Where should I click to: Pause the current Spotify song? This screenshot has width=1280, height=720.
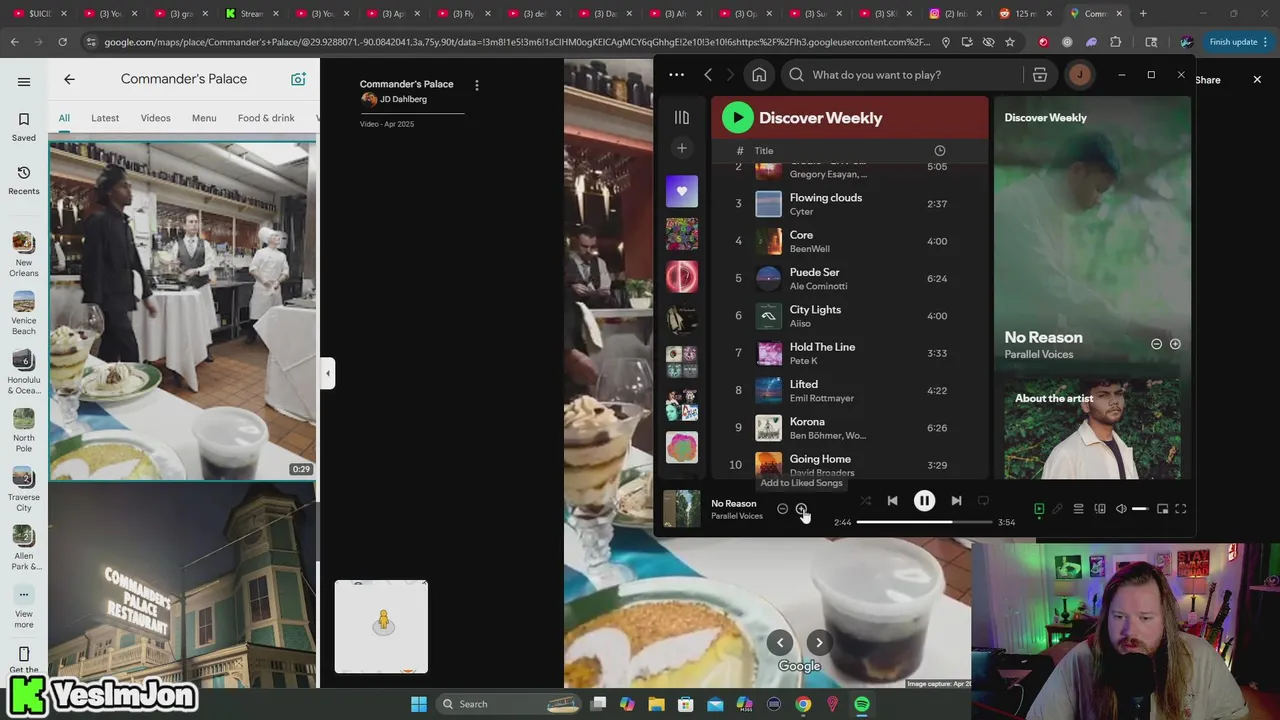tap(924, 501)
